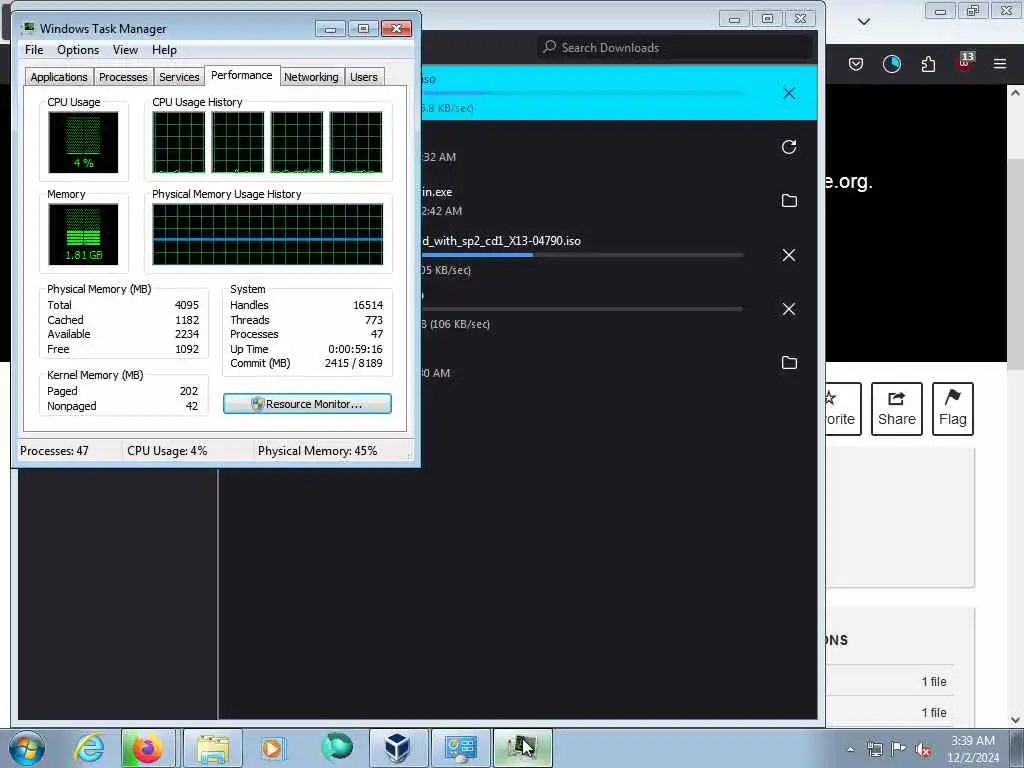Open the View menu in Task Manager
Screen dimensions: 1024x768
pos(125,50)
